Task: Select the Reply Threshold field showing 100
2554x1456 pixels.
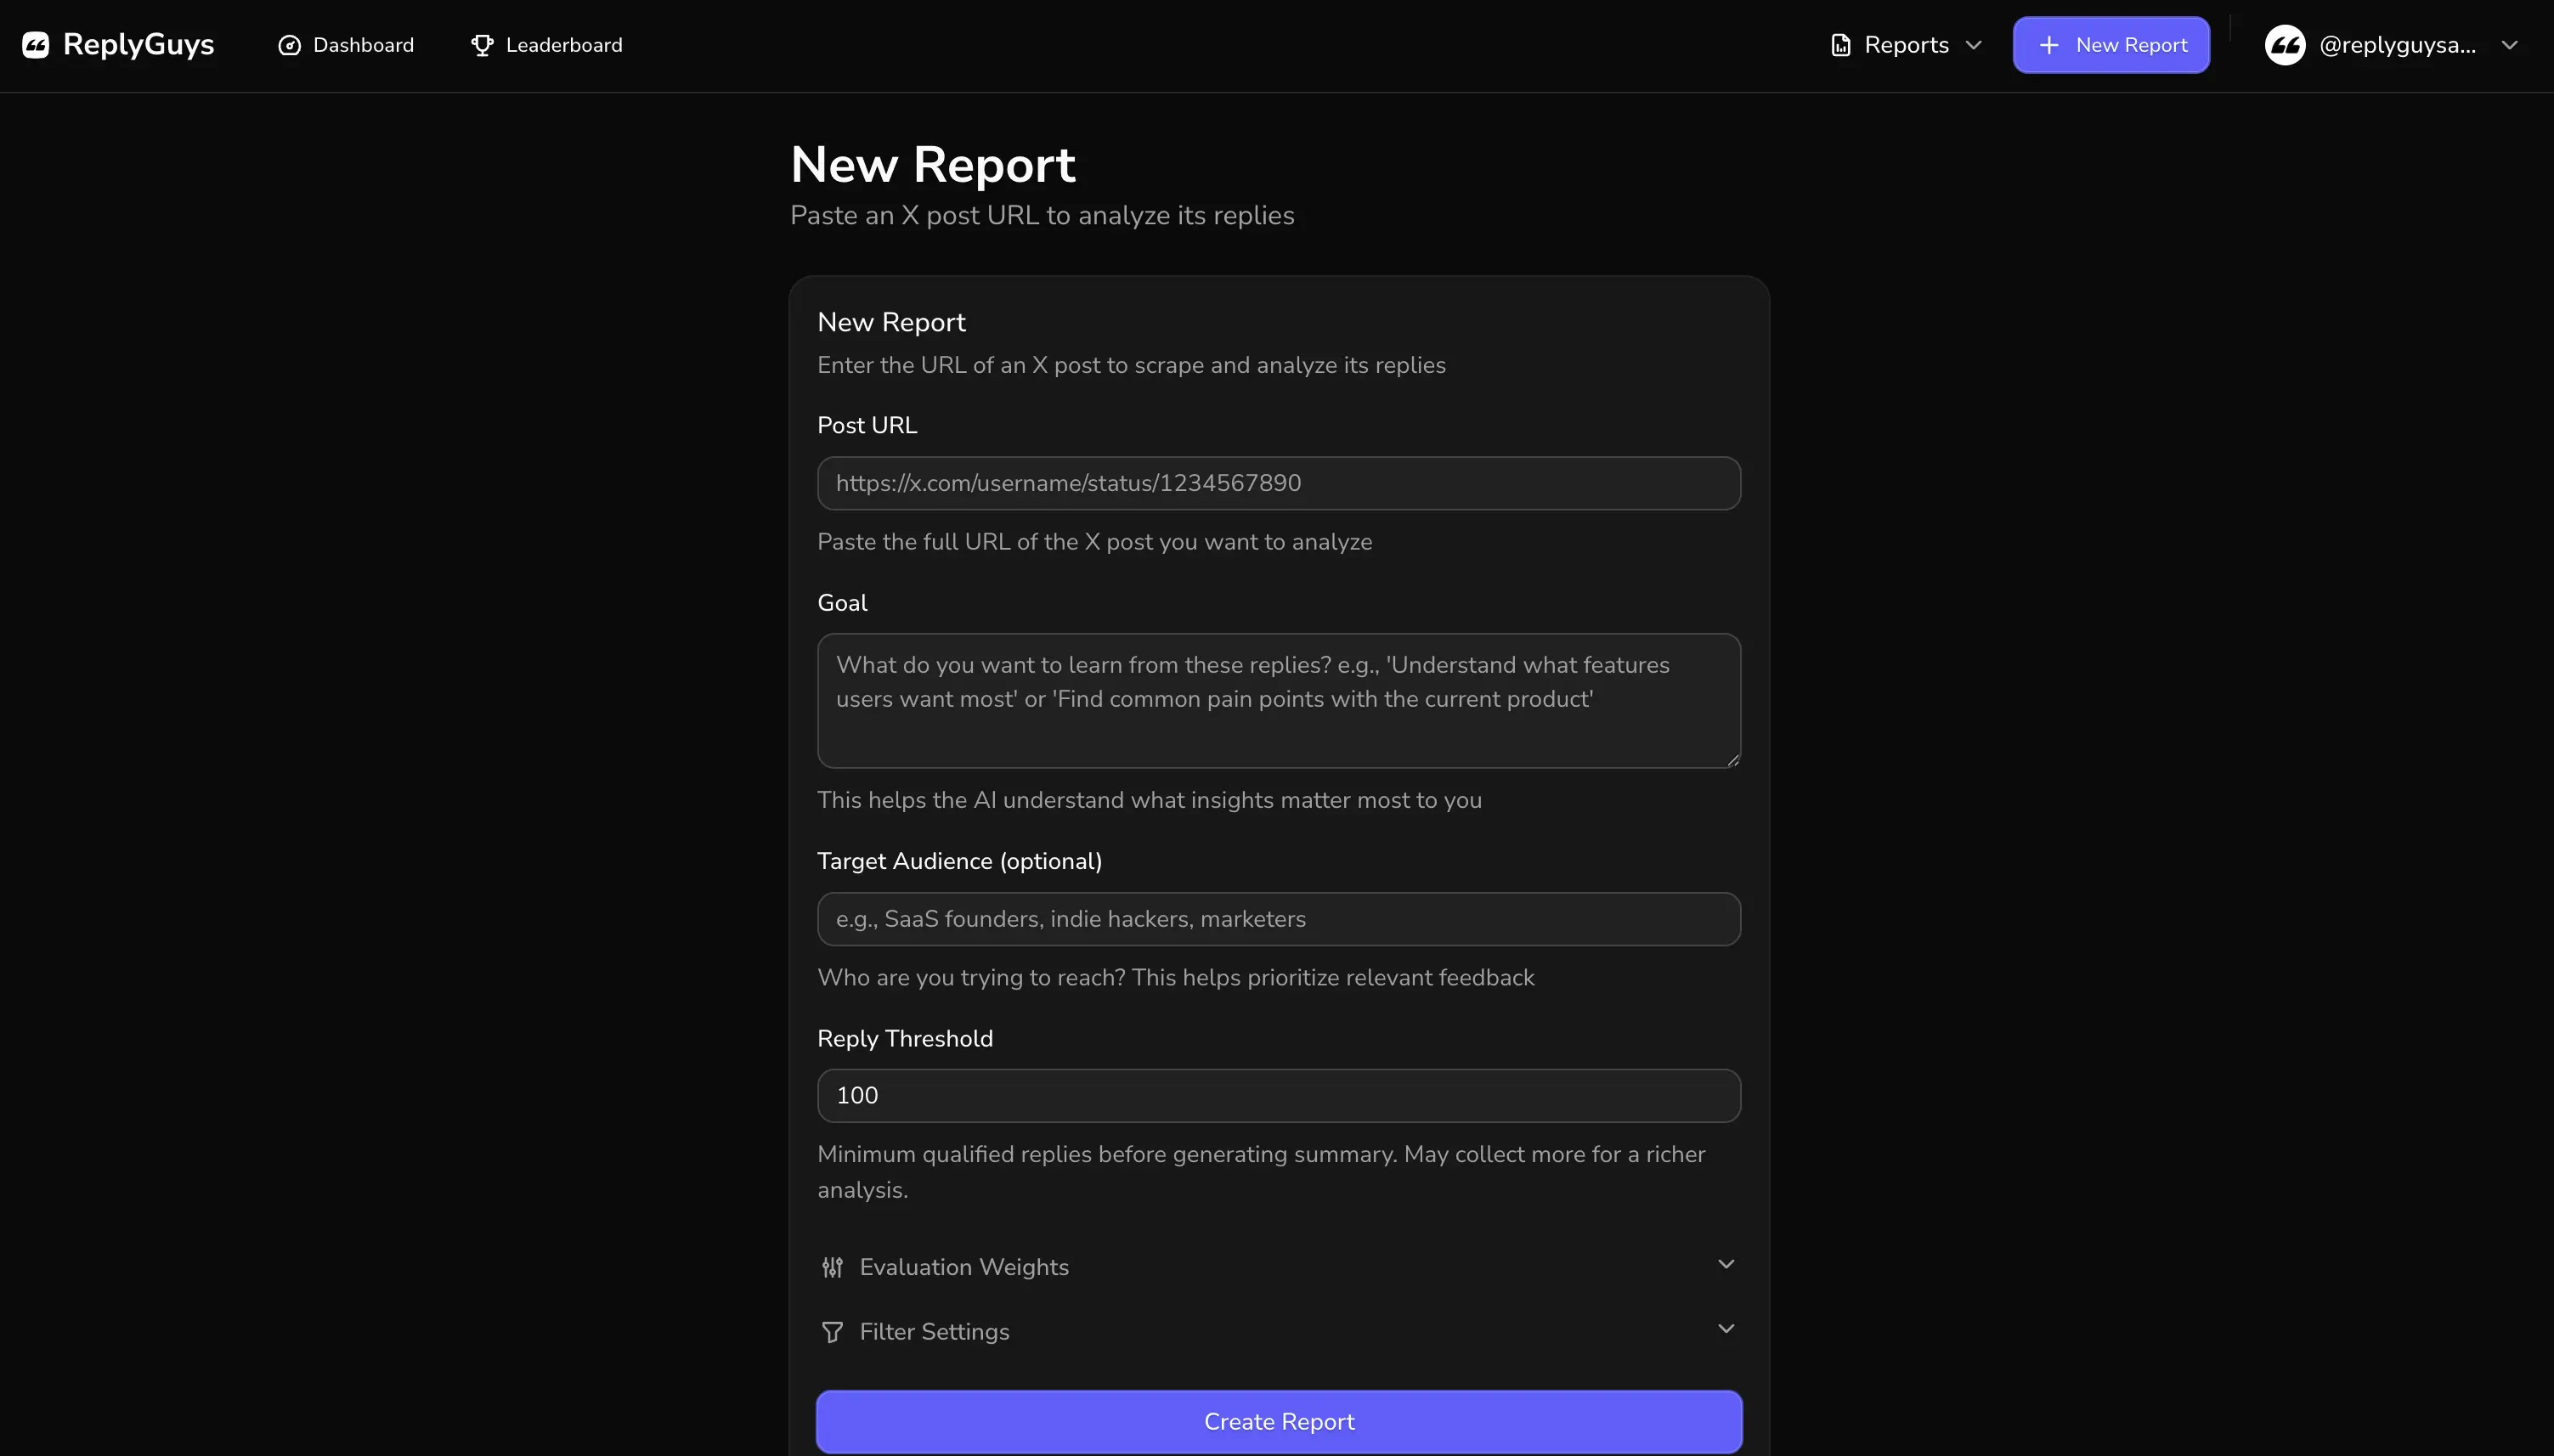Action: pyautogui.click(x=1279, y=1094)
